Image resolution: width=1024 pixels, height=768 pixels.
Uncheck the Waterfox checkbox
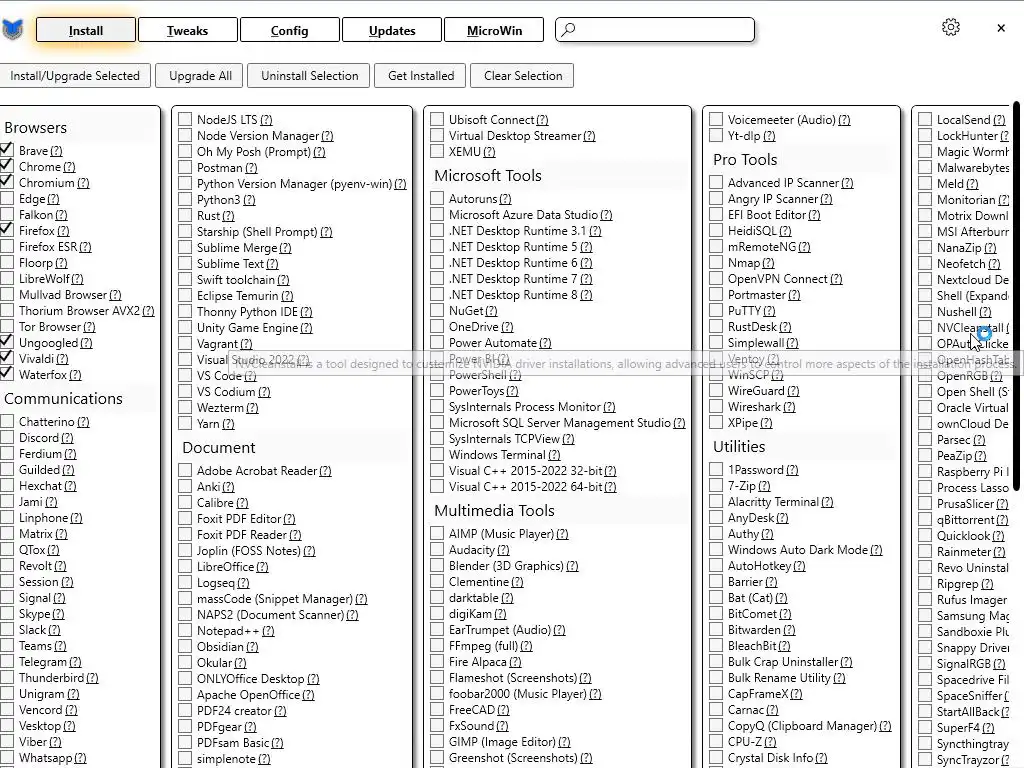coord(7,374)
